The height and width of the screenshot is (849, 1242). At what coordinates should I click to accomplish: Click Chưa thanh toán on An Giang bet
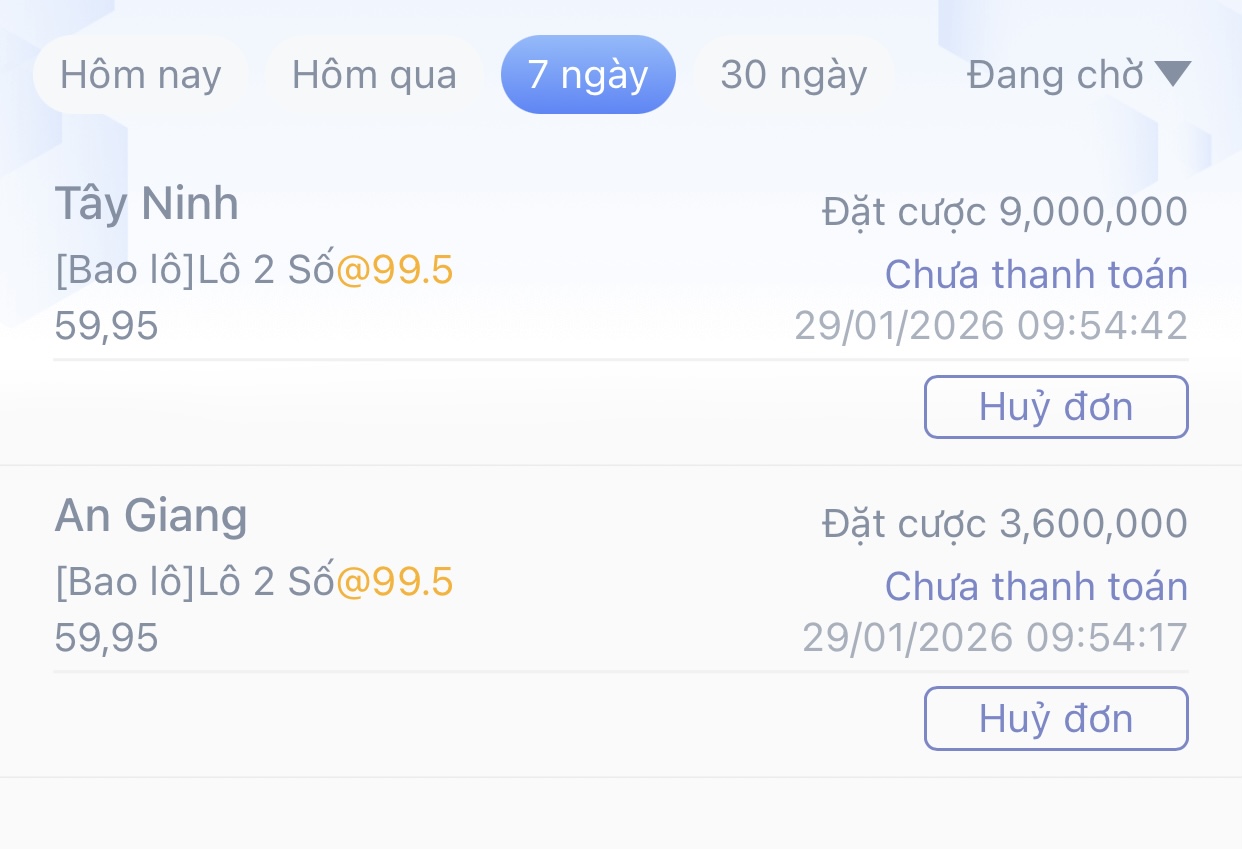[1036, 586]
